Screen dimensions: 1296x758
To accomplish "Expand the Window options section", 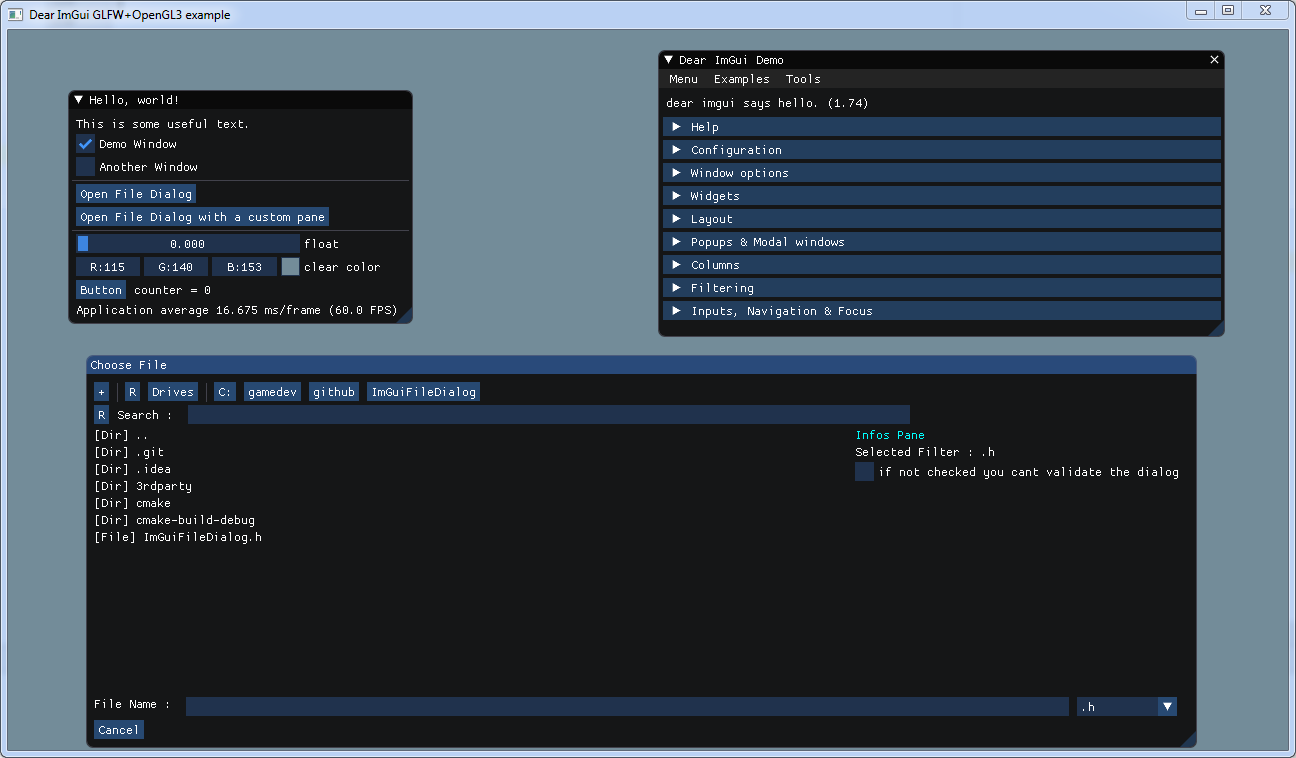I will (x=942, y=173).
